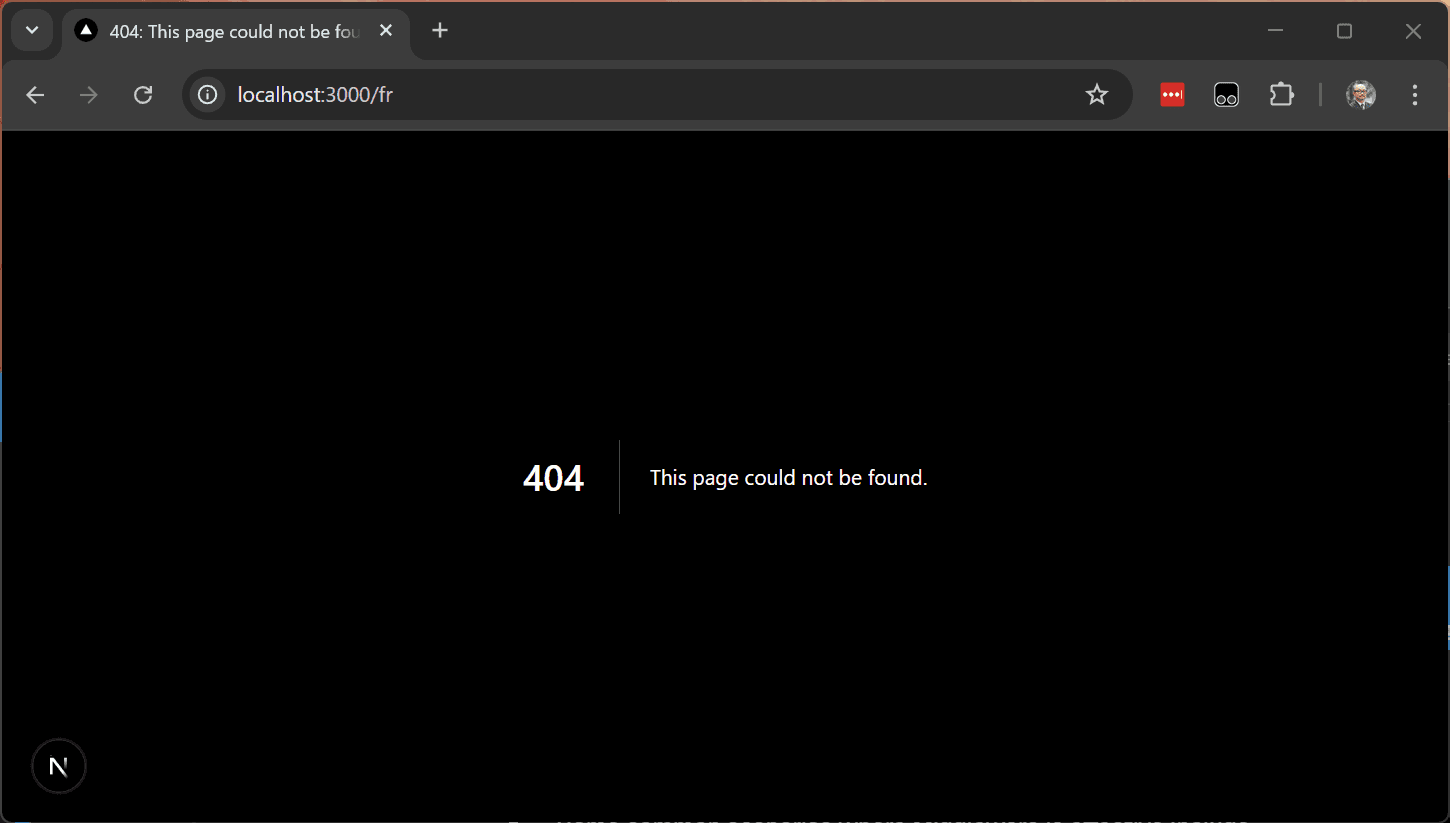Minimize the browser window

pyautogui.click(x=1275, y=31)
